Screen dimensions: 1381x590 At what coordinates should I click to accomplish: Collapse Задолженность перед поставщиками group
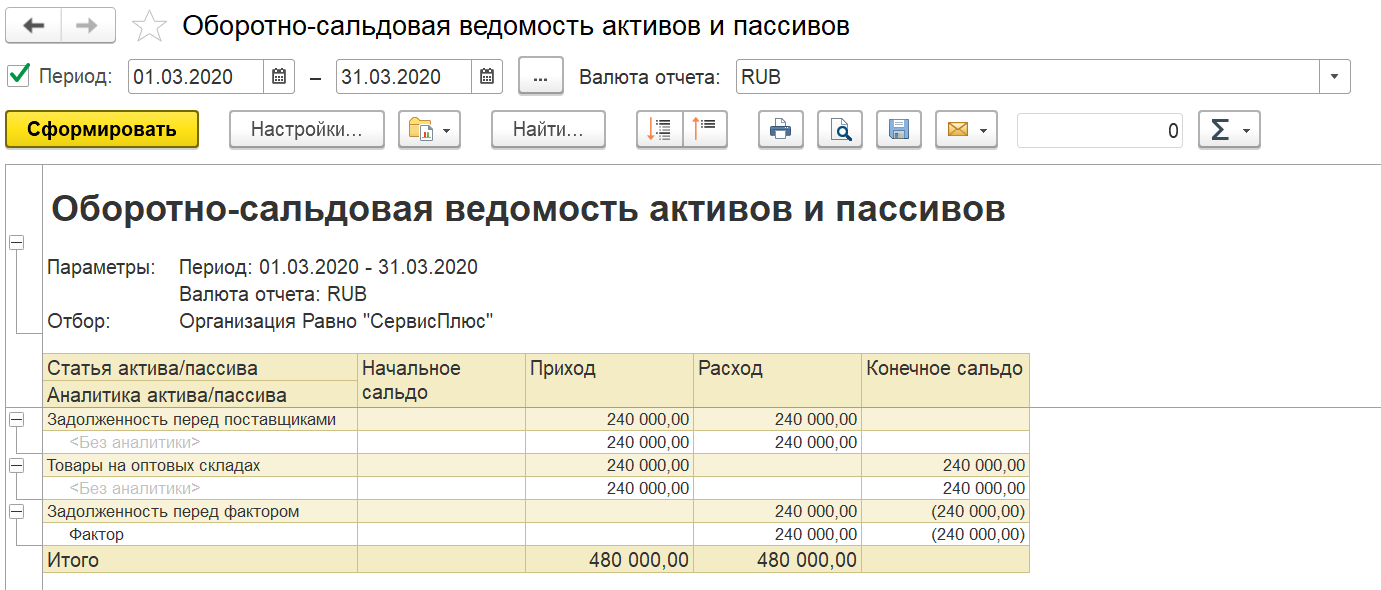click(x=16, y=420)
